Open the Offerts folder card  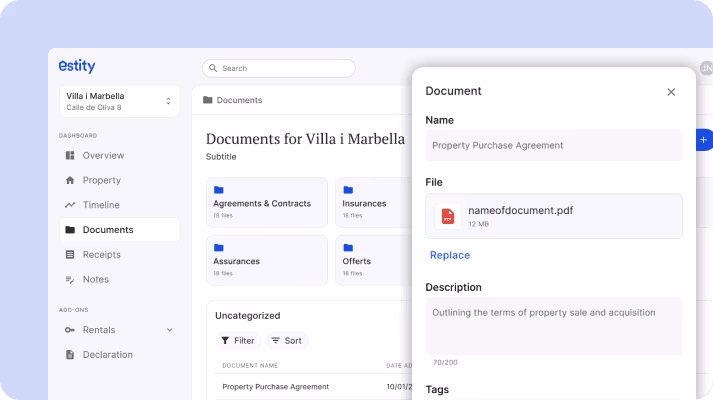[374, 260]
